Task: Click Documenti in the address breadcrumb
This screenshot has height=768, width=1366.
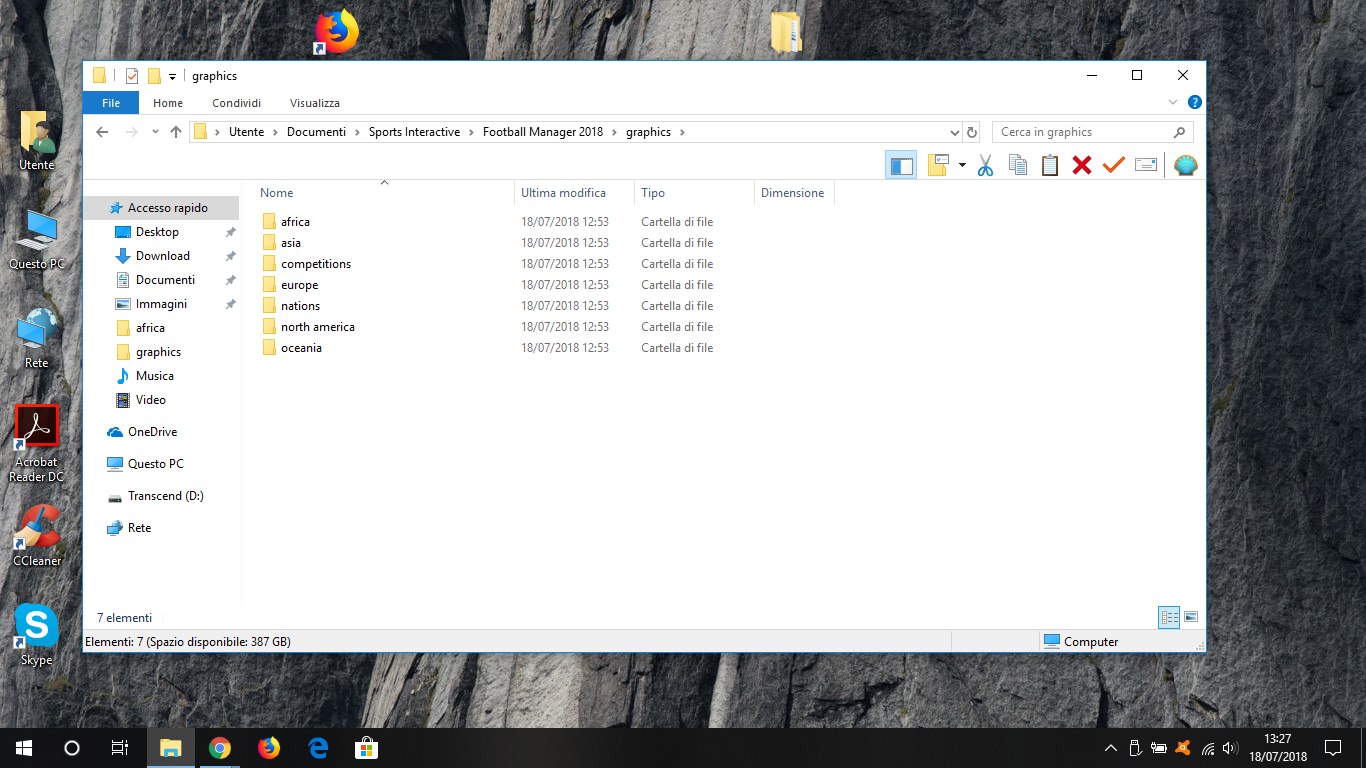Action: click(316, 132)
